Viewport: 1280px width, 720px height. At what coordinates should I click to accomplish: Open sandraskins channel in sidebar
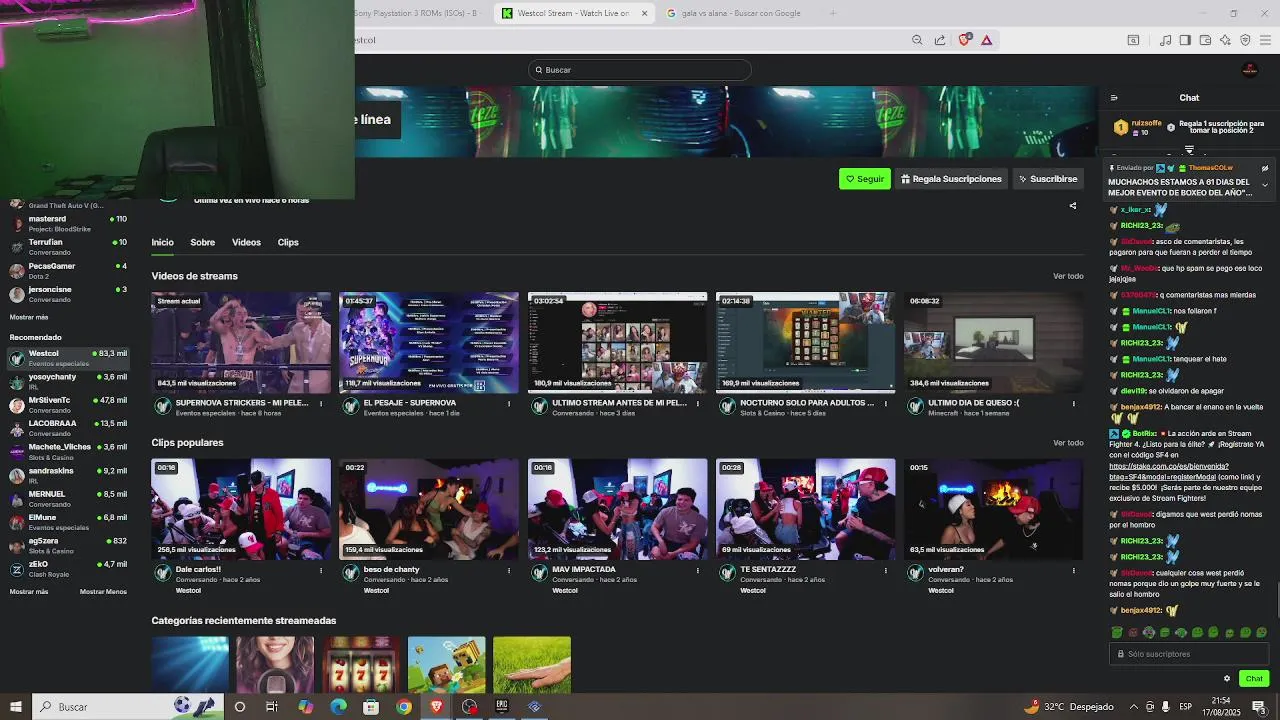(x=68, y=475)
